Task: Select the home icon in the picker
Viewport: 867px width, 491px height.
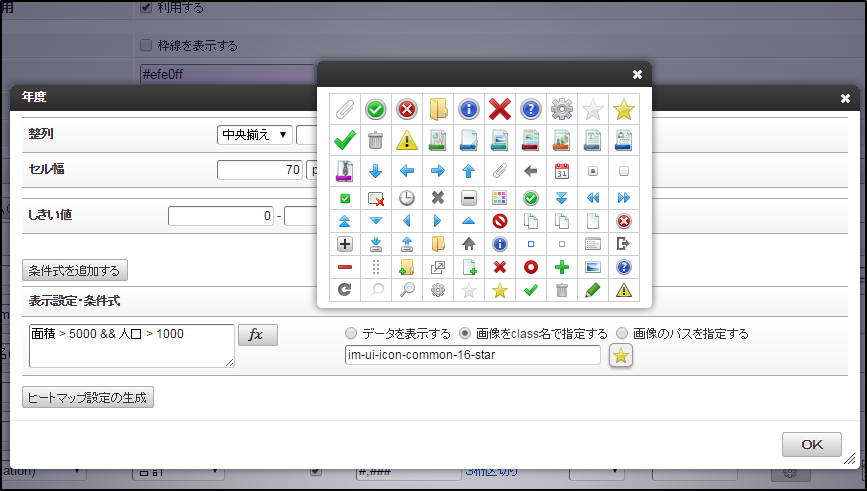Action: [x=468, y=243]
